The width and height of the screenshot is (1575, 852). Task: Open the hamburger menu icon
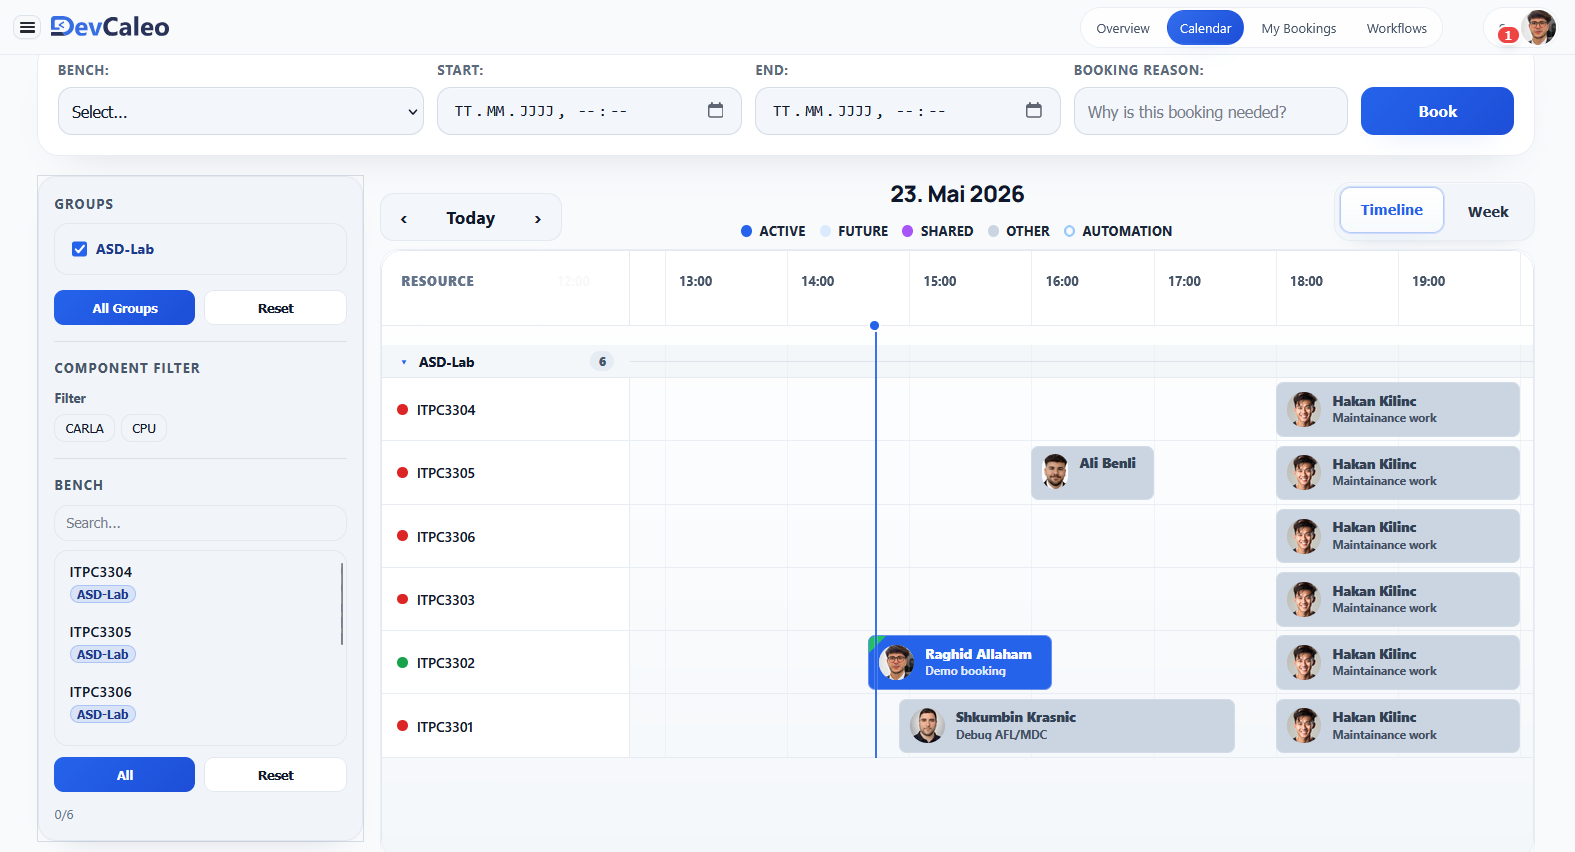28,27
